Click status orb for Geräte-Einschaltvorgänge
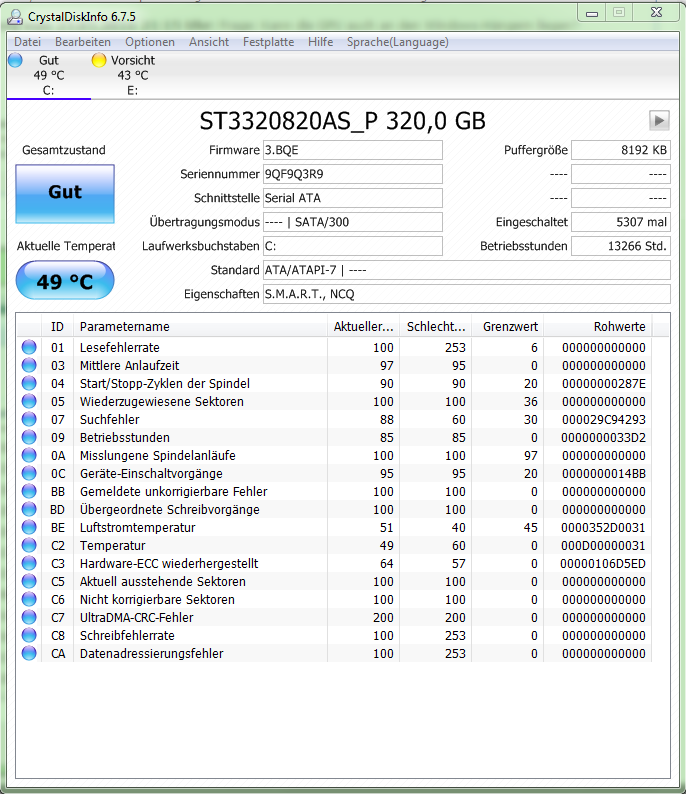686x794 pixels. pos(29,473)
